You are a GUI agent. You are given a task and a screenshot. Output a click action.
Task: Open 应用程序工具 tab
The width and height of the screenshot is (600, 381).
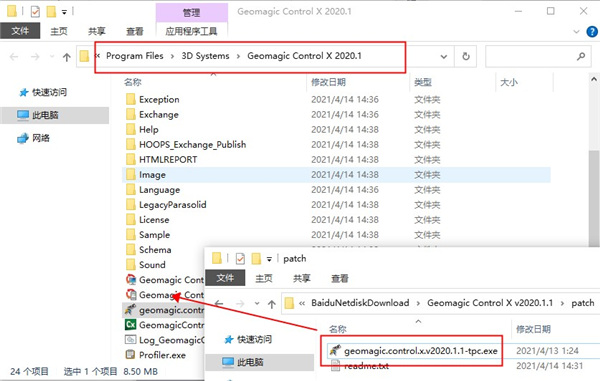coord(191,31)
